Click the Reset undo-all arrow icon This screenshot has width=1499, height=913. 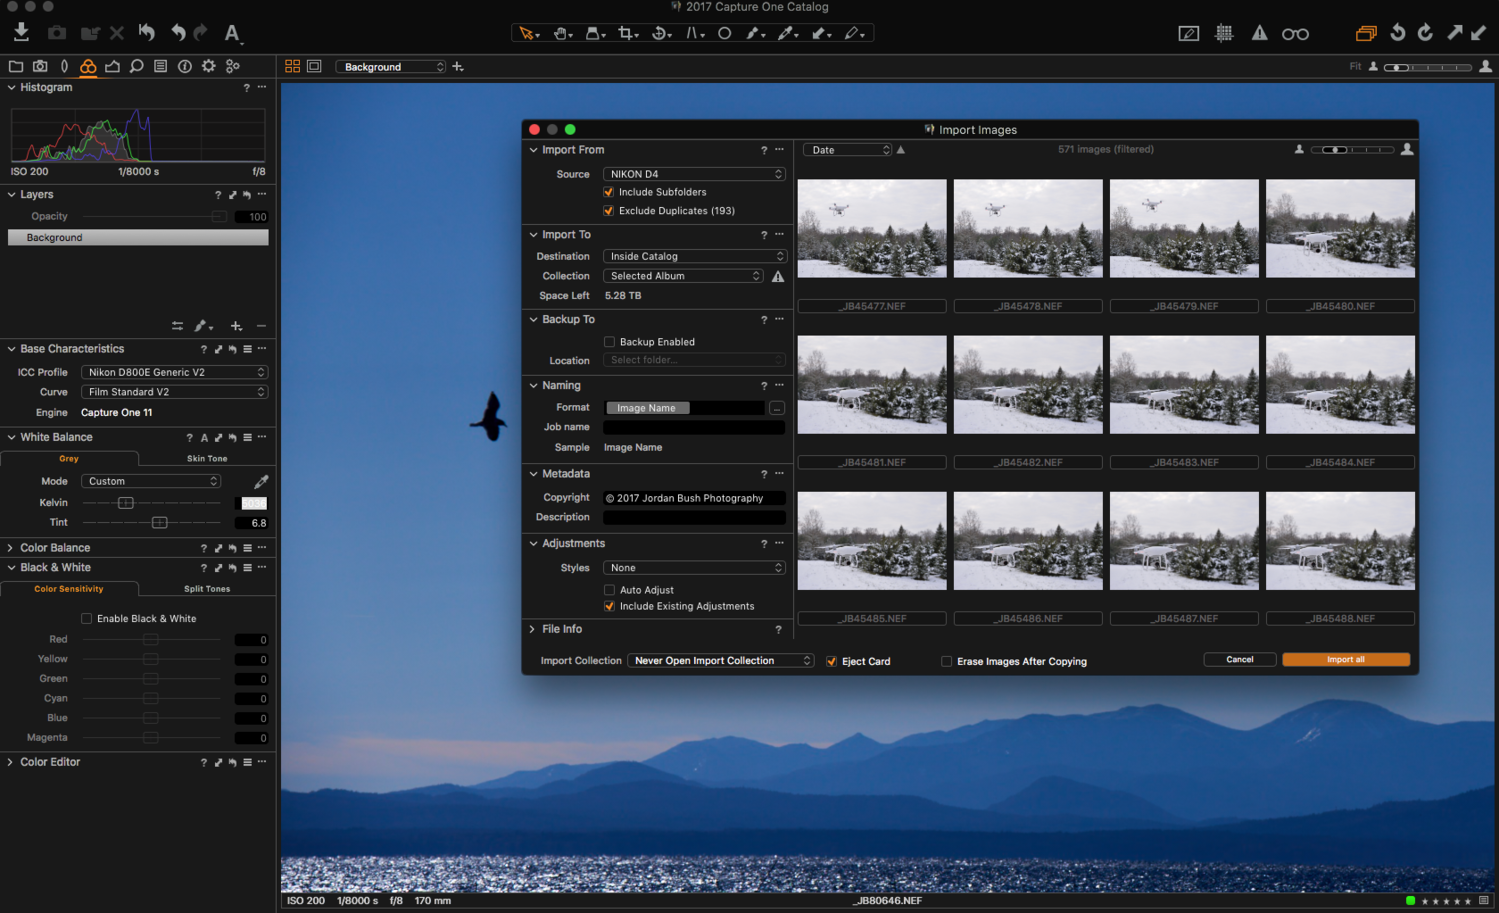tap(146, 32)
